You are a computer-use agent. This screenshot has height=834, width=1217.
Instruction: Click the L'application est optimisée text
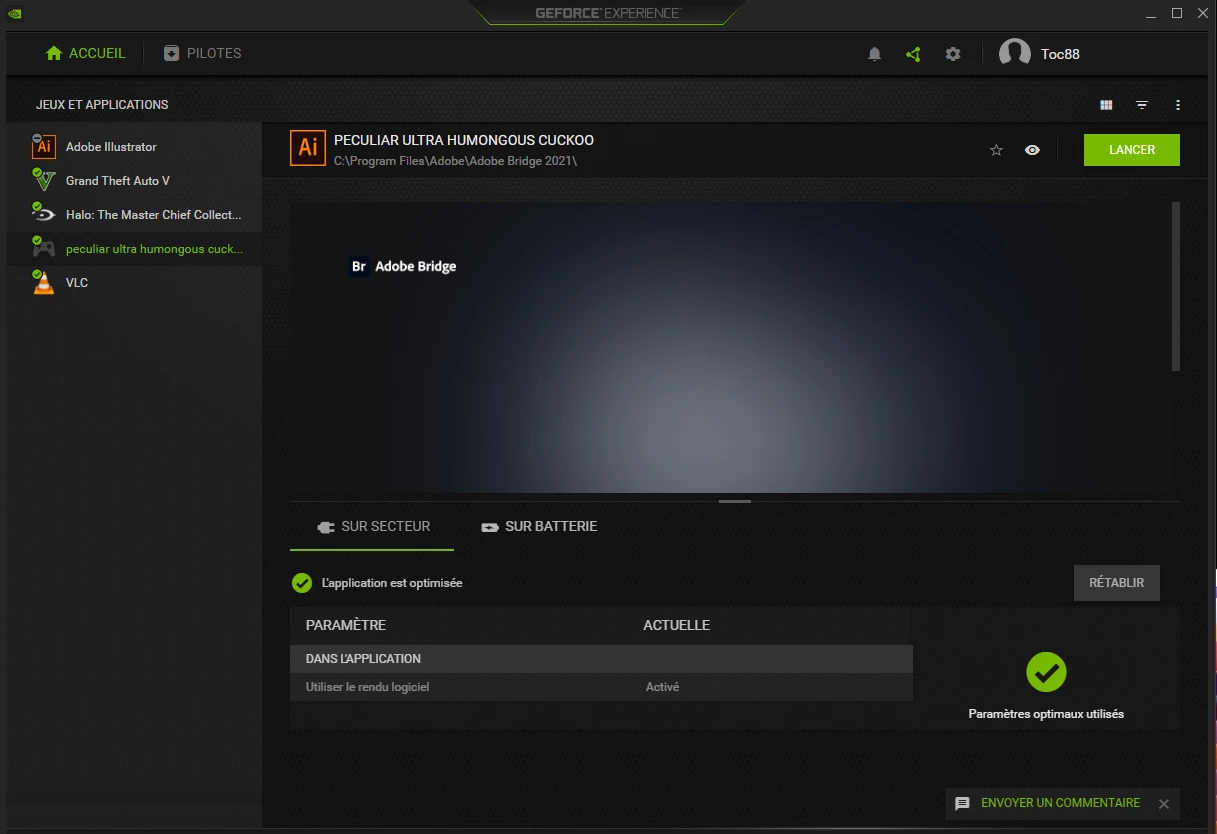tap(392, 583)
